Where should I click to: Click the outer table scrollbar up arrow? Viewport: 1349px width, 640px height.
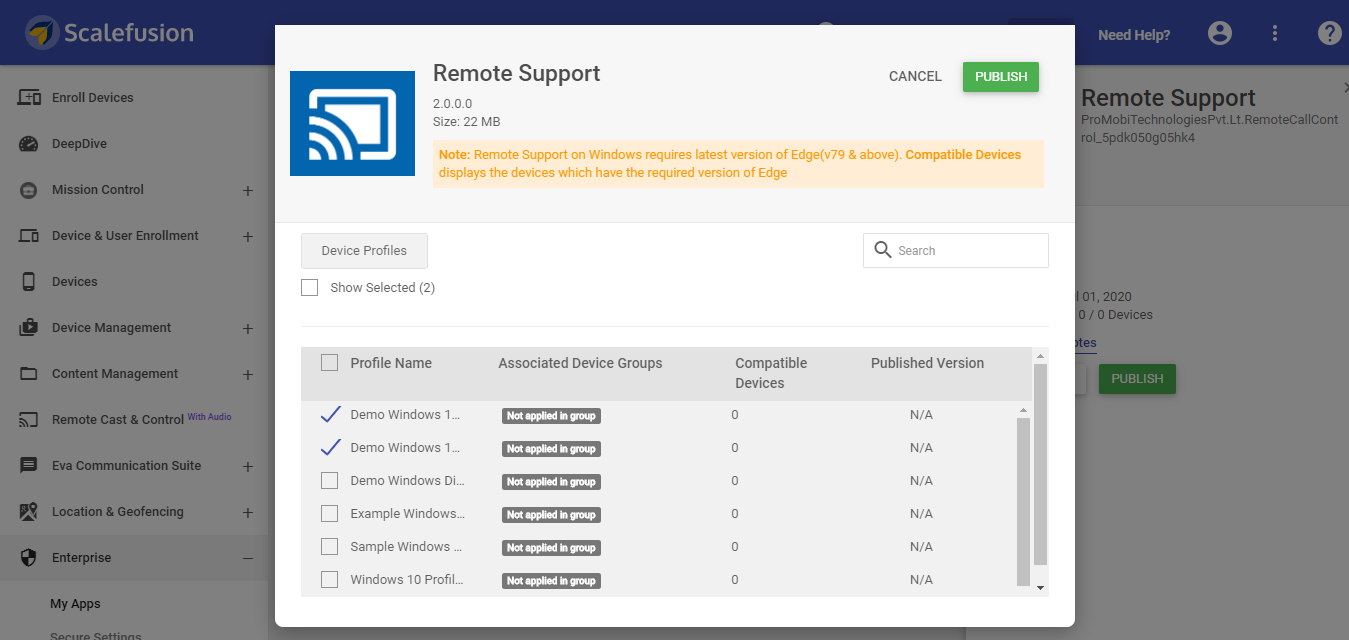click(1040, 356)
